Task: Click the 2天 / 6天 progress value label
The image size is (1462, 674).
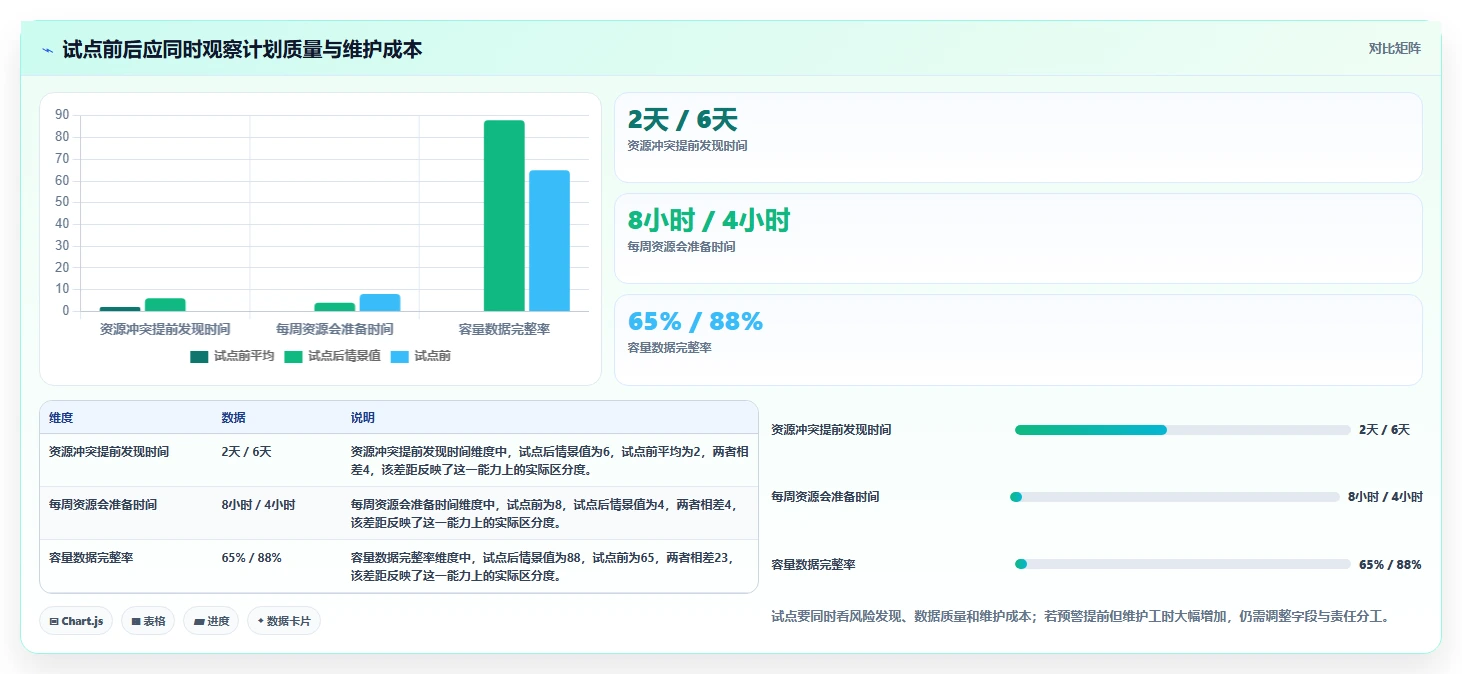Action: (x=1384, y=430)
